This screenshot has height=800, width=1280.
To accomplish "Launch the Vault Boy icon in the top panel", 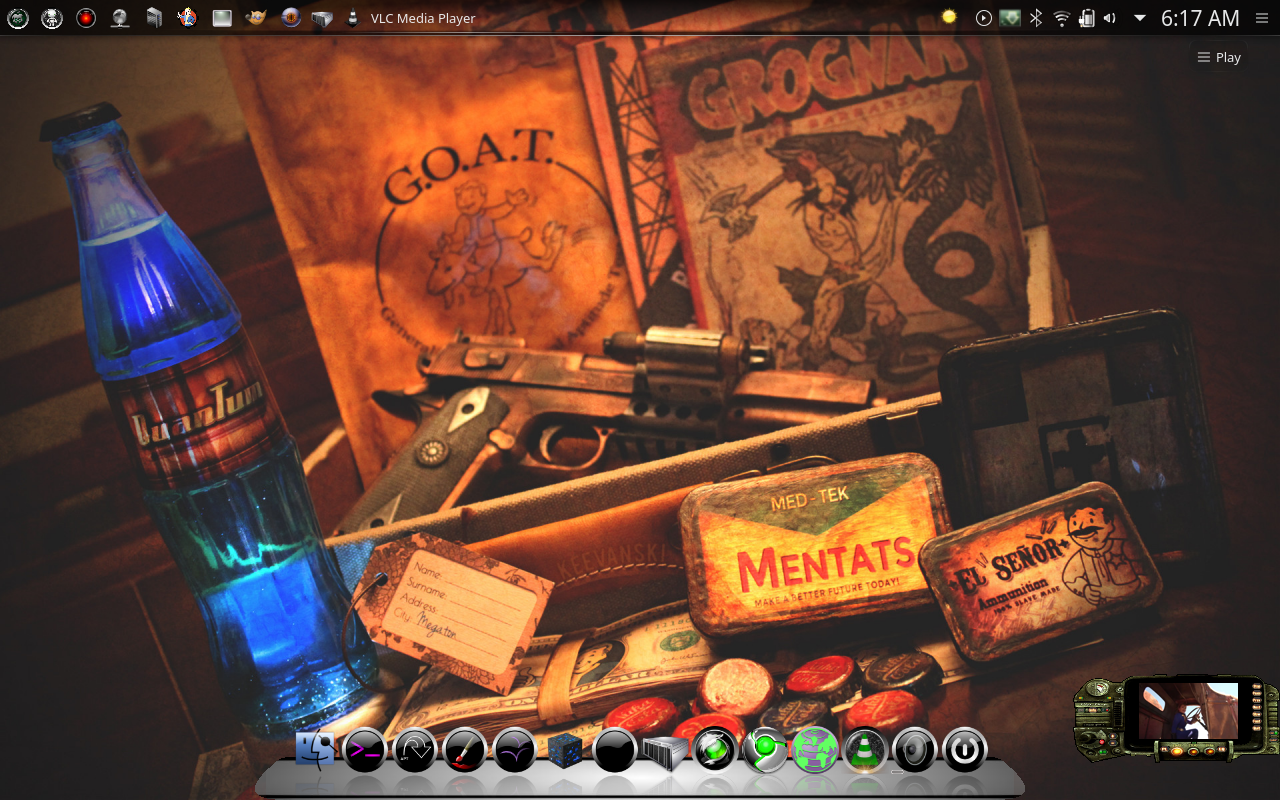I will tap(187, 18).
